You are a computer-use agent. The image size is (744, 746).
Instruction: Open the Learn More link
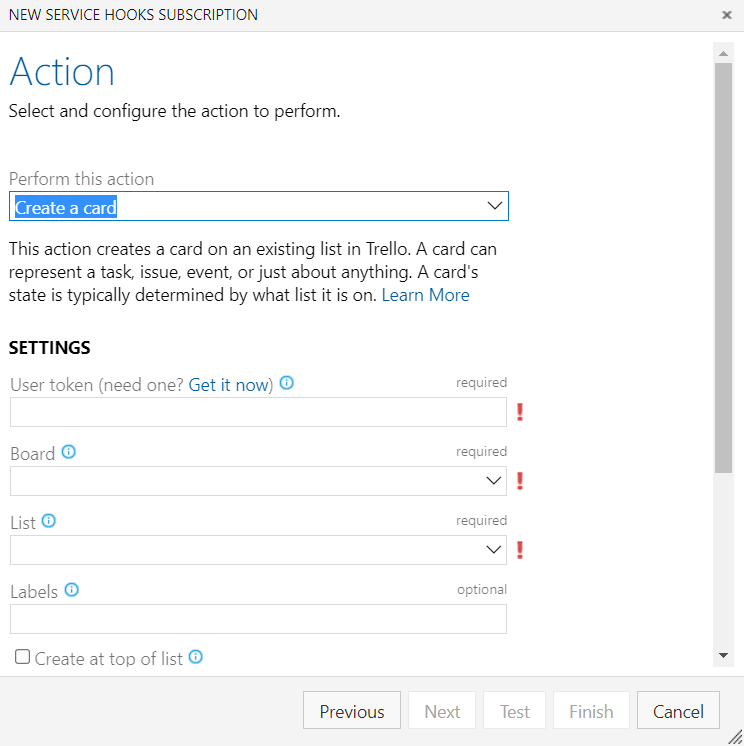[425, 295]
